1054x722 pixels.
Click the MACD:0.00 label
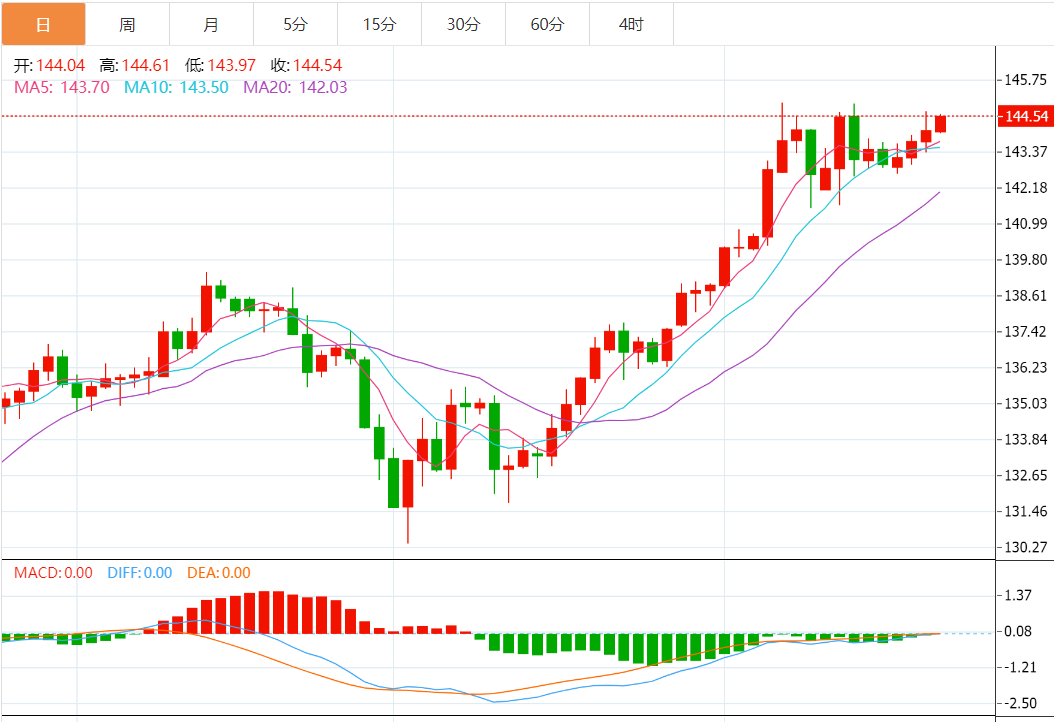click(53, 573)
